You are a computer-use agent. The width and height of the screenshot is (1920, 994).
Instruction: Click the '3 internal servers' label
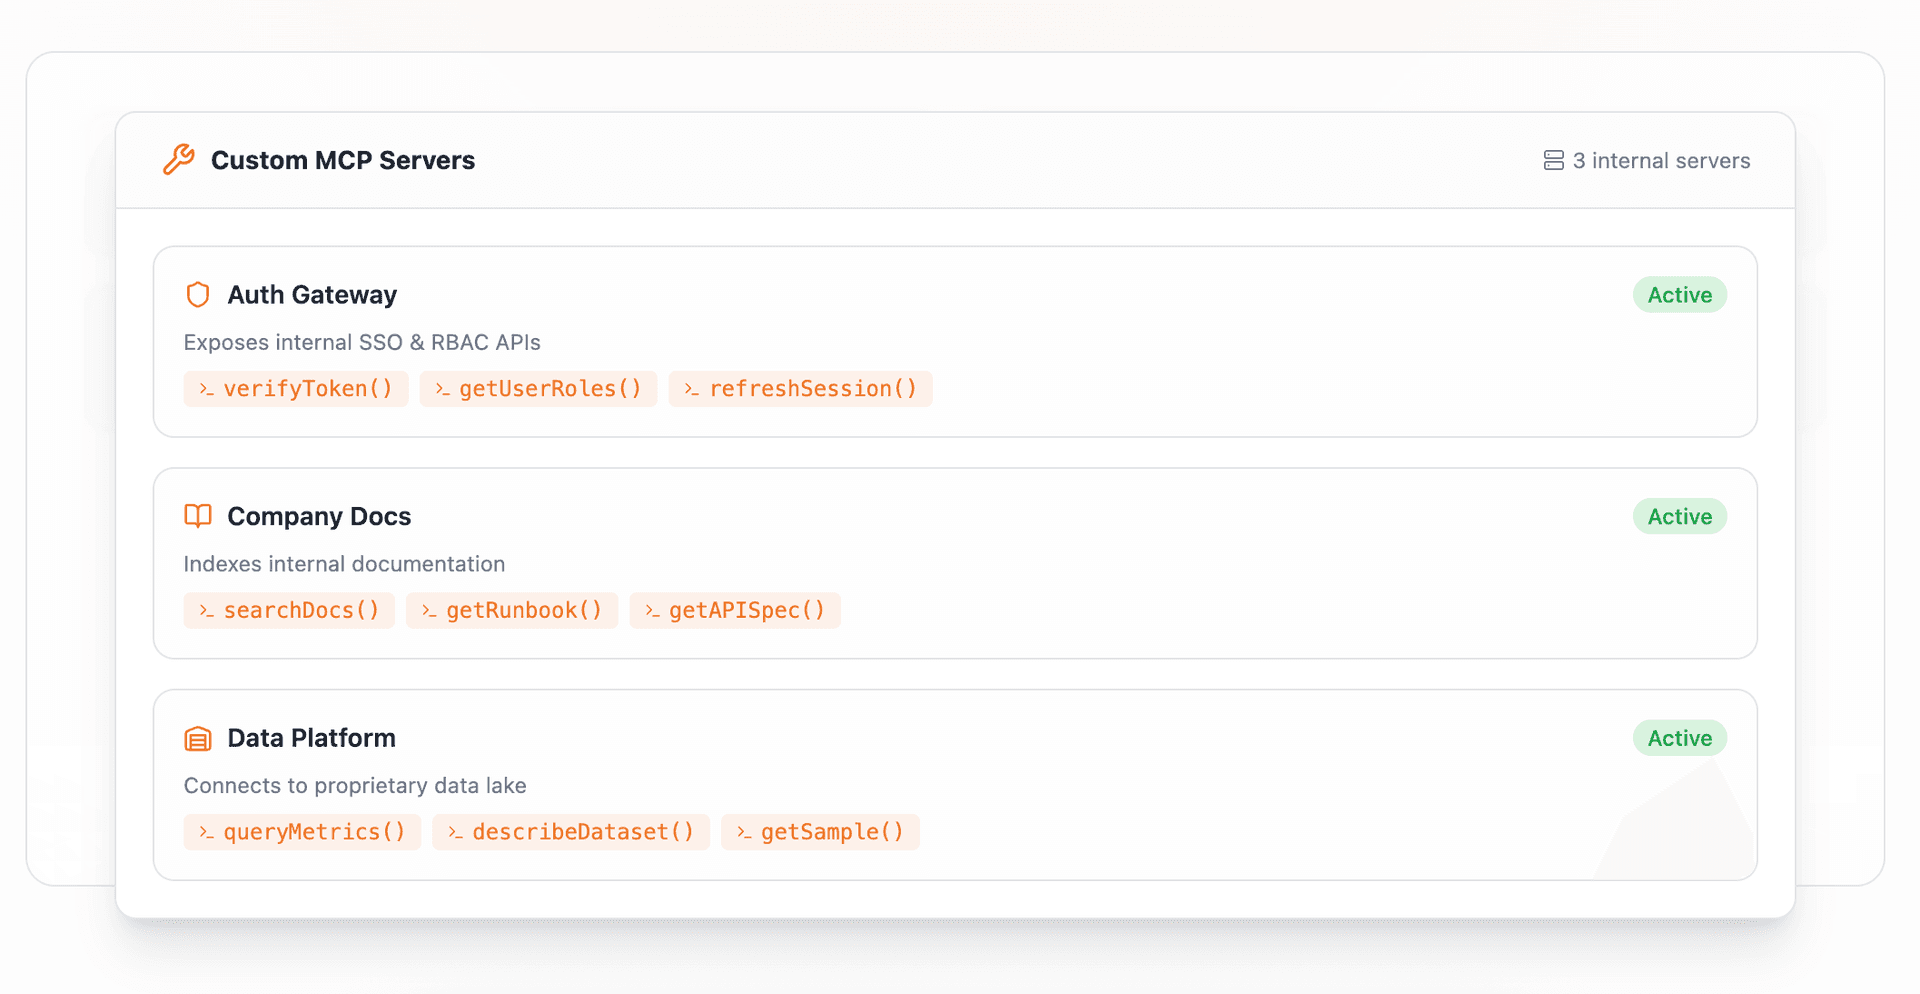tap(1661, 160)
